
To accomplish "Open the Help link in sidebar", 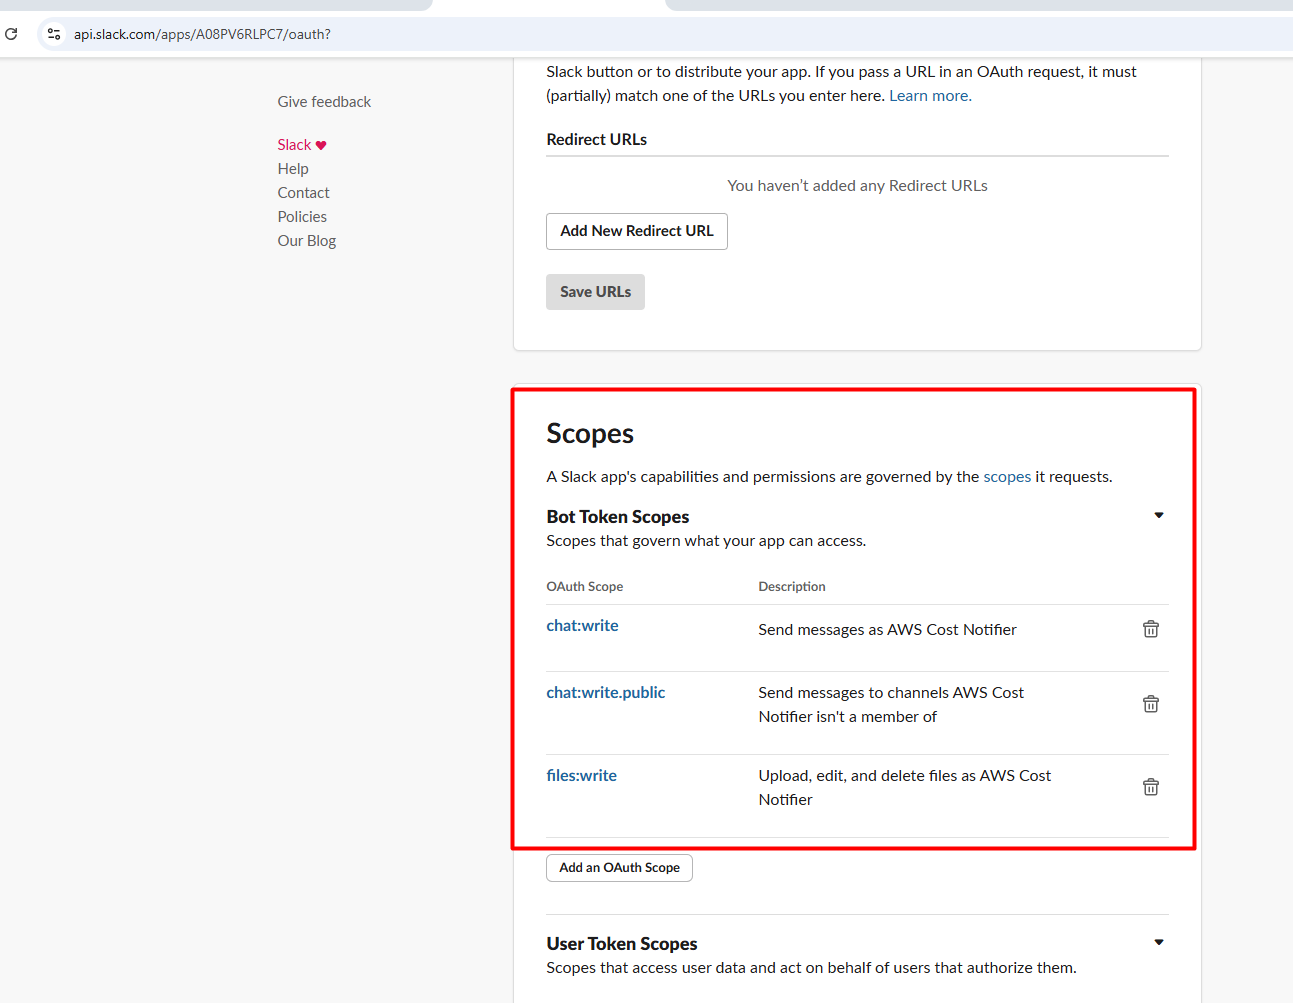I will [293, 169].
